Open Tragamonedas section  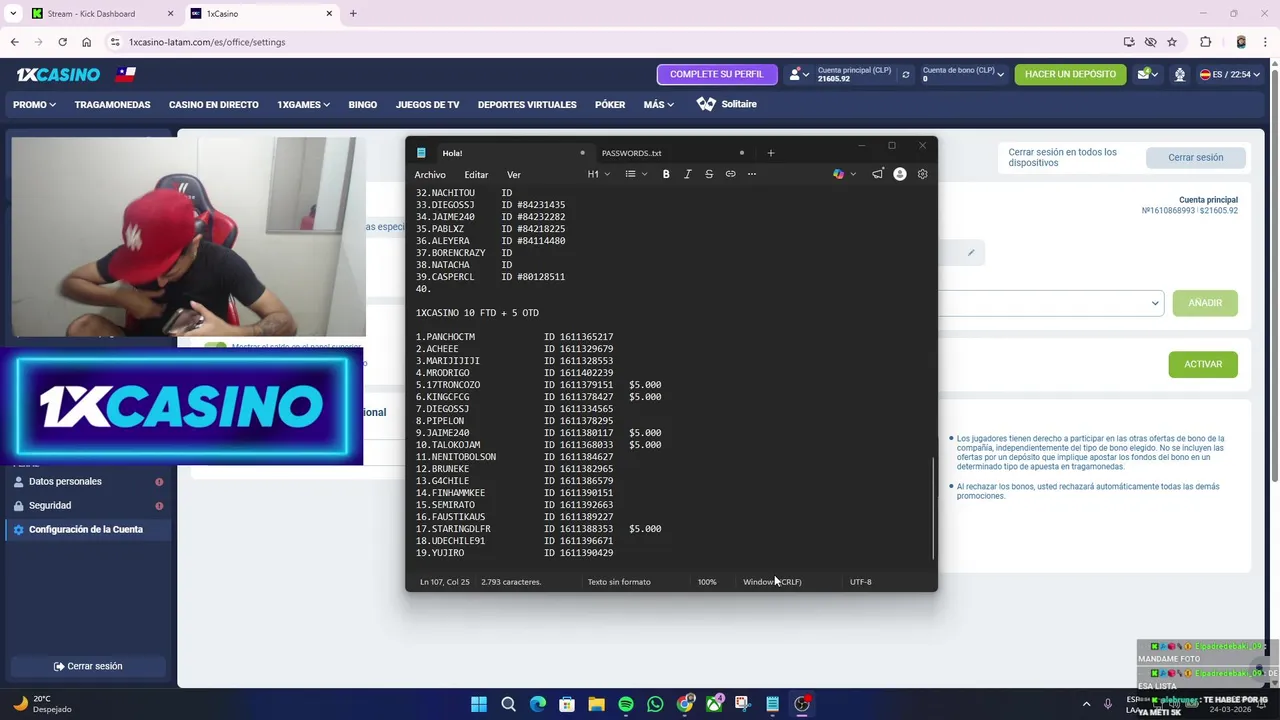point(112,104)
